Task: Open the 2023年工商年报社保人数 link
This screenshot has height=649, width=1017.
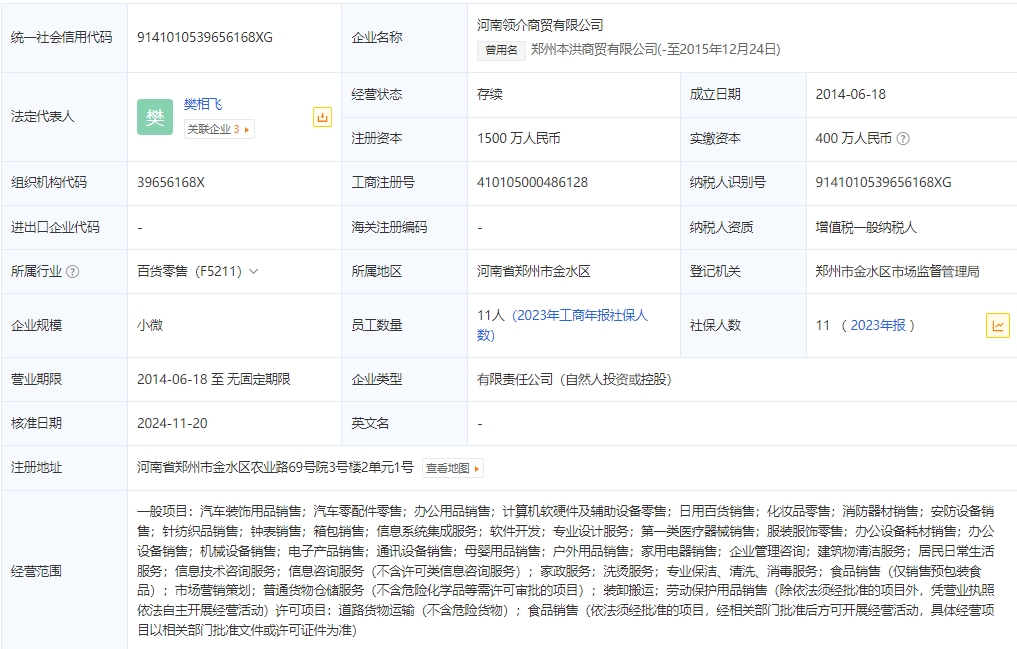Action: pyautogui.click(x=563, y=325)
